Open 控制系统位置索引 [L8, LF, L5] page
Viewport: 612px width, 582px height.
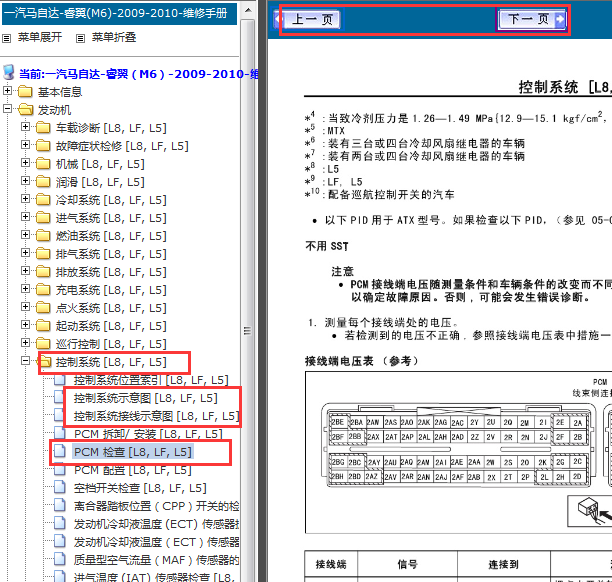[151, 380]
